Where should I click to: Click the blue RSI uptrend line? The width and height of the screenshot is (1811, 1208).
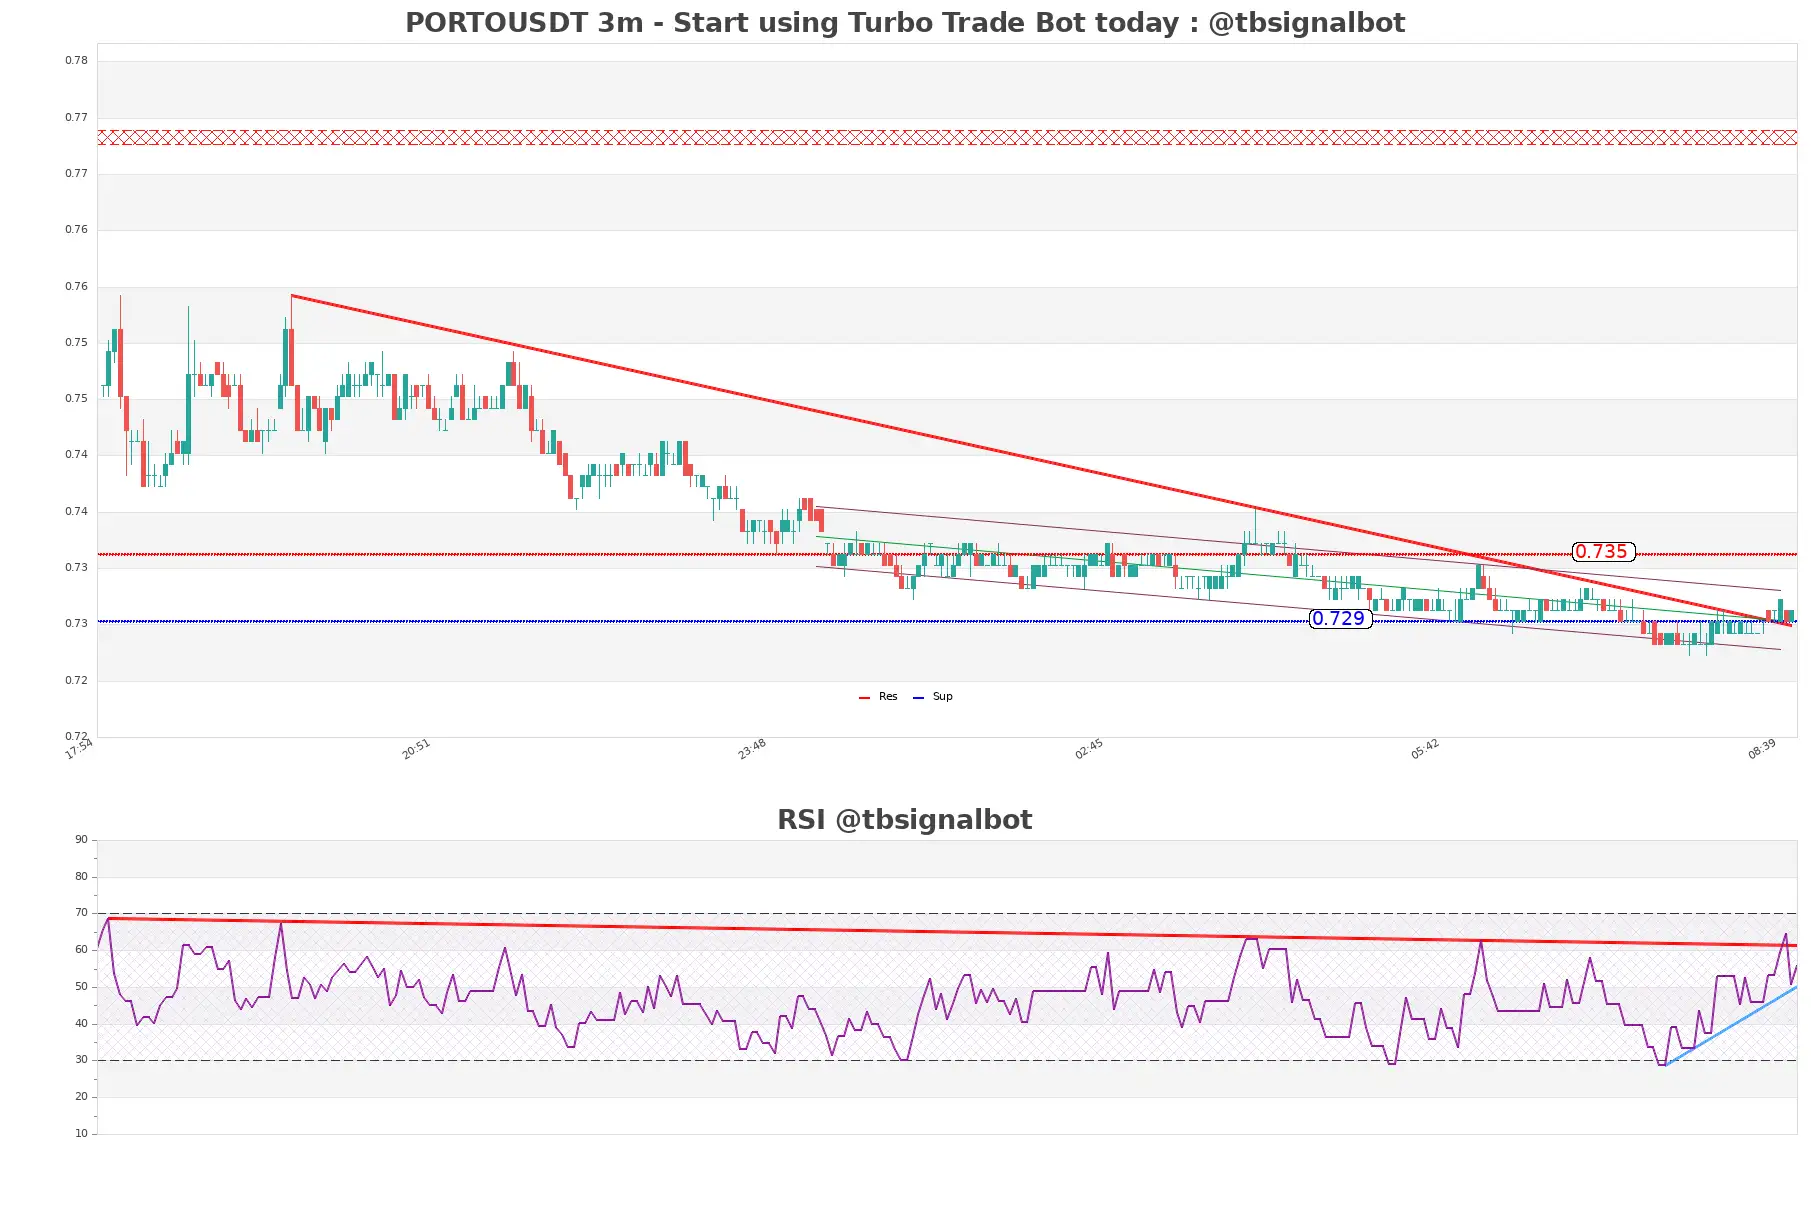(1731, 1026)
